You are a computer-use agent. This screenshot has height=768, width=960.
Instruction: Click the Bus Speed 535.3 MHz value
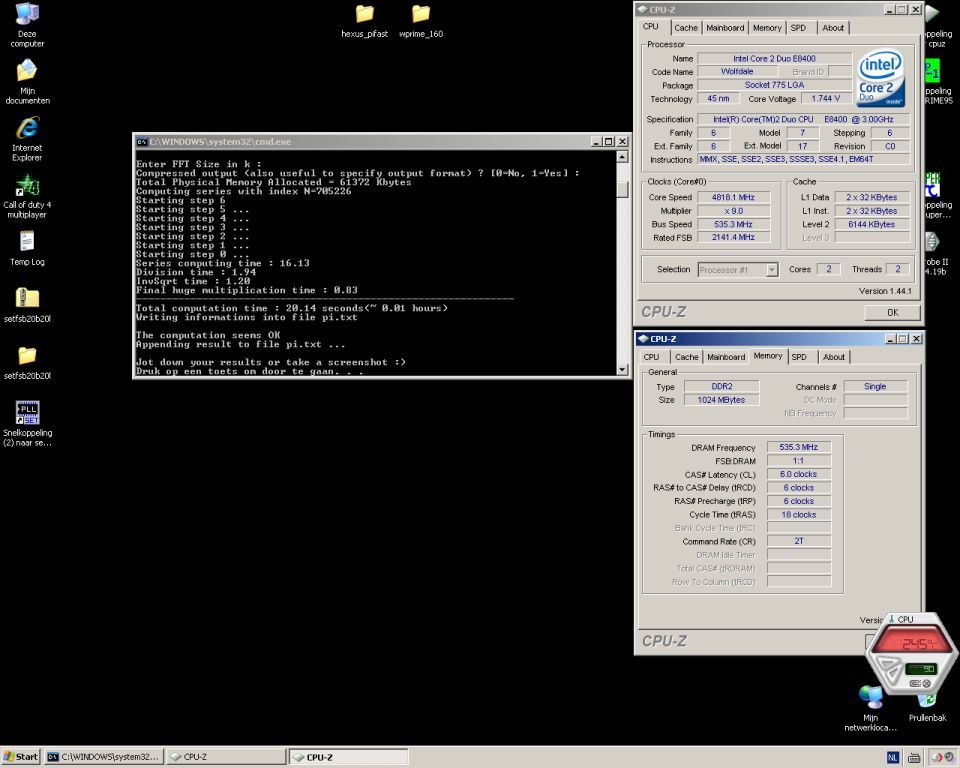point(733,224)
